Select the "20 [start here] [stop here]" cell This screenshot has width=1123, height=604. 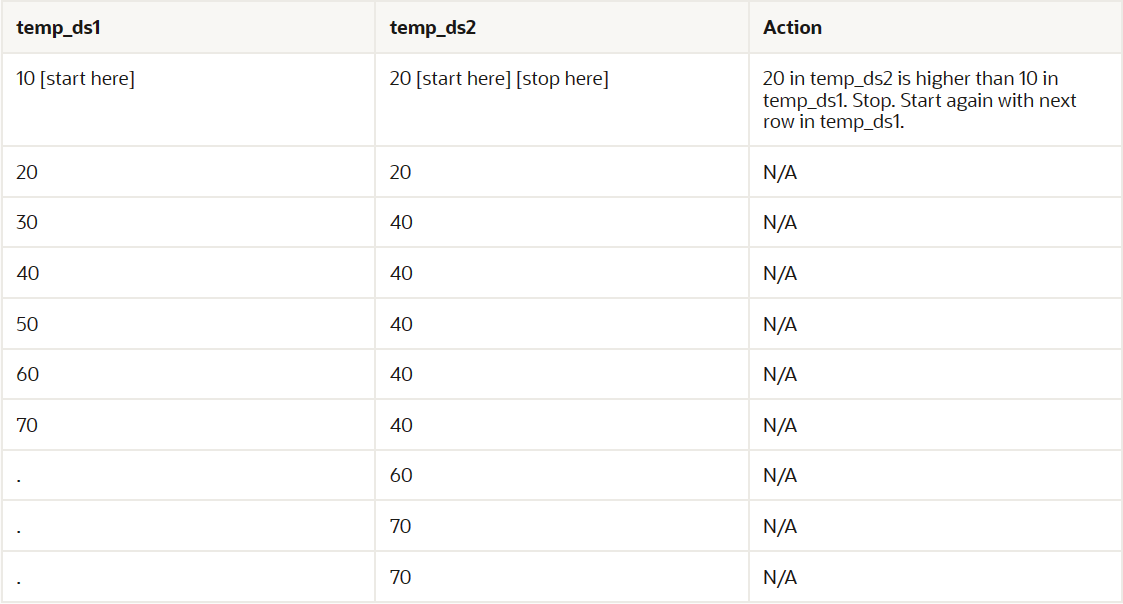click(x=499, y=79)
